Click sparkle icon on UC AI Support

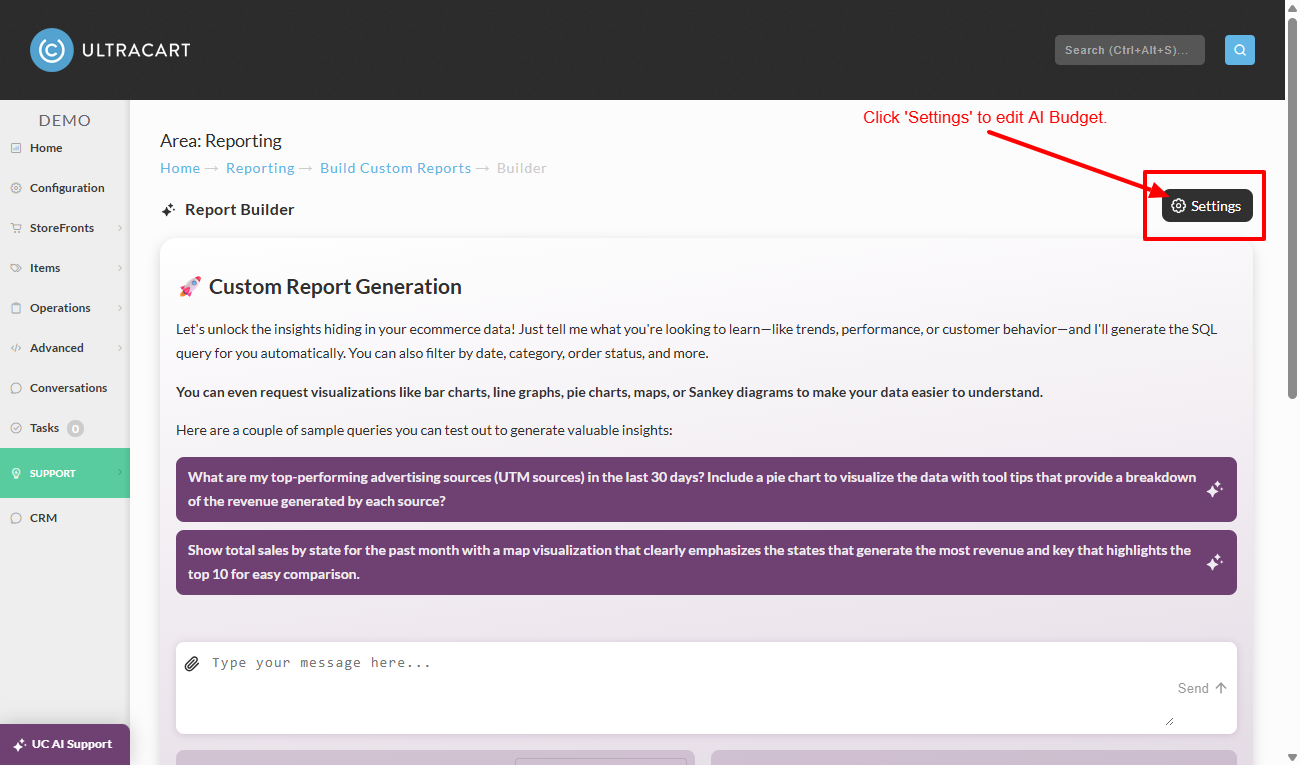click(19, 745)
